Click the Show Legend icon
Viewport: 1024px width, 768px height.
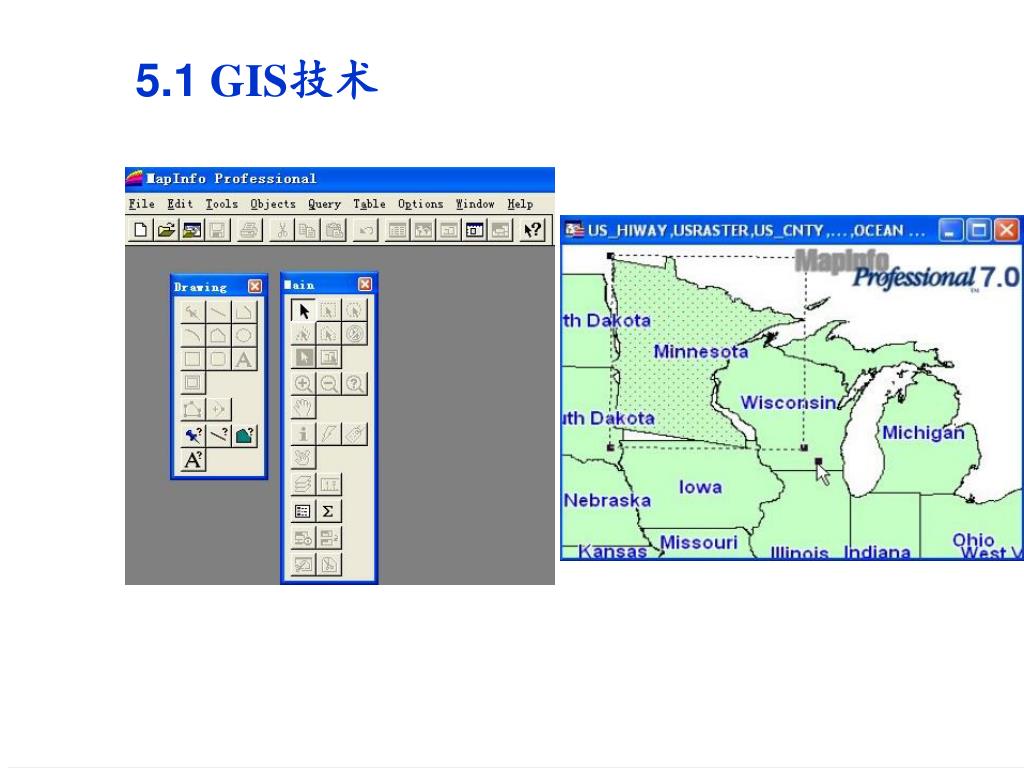tap(303, 511)
